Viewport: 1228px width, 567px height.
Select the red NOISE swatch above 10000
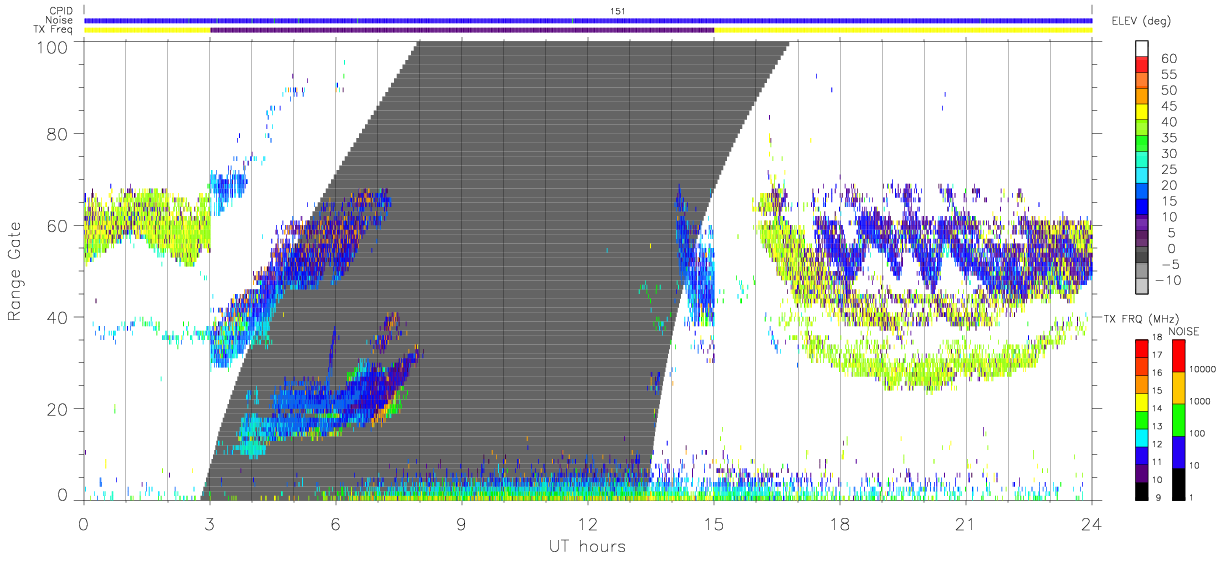tap(1178, 356)
